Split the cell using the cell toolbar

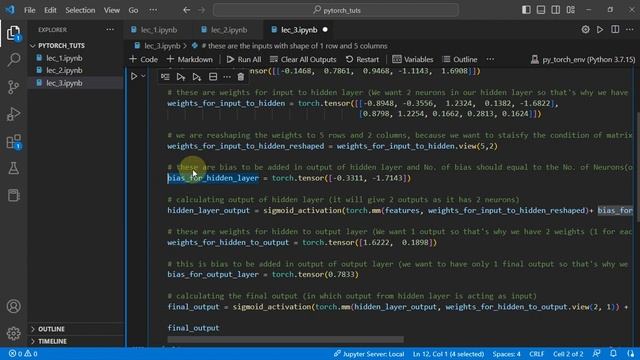(213, 77)
